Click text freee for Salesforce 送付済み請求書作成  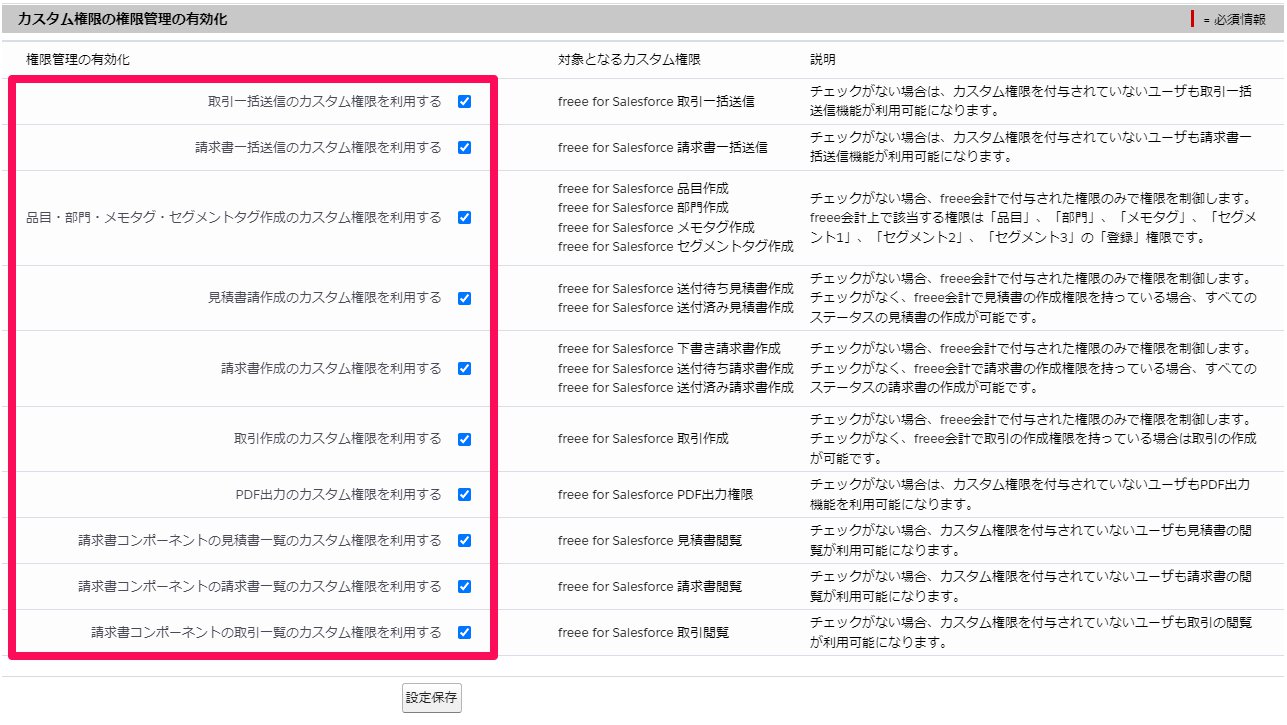point(676,387)
